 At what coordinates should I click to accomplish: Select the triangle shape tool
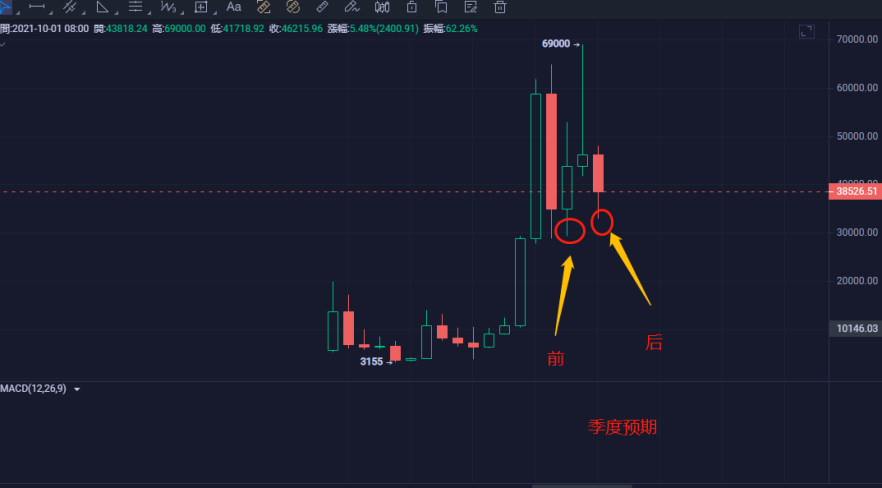102,6
